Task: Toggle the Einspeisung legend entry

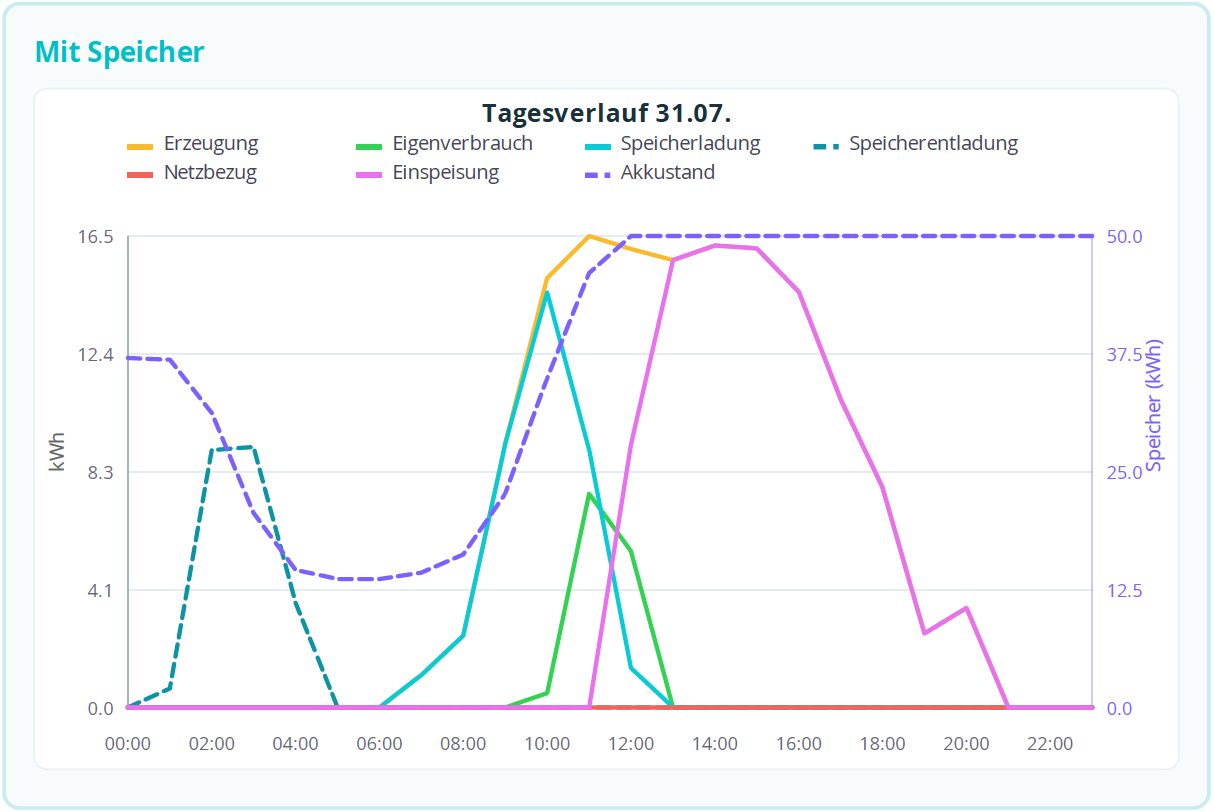Action: click(426, 172)
